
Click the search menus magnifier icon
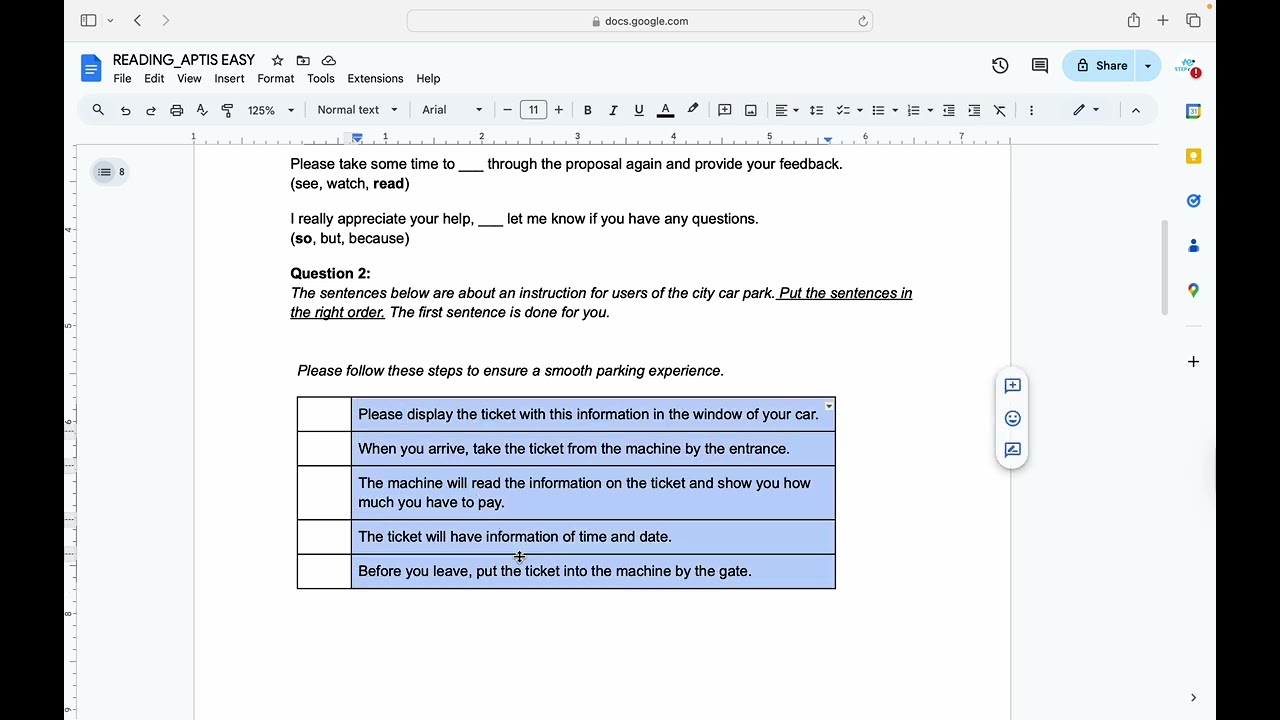pyautogui.click(x=98, y=110)
